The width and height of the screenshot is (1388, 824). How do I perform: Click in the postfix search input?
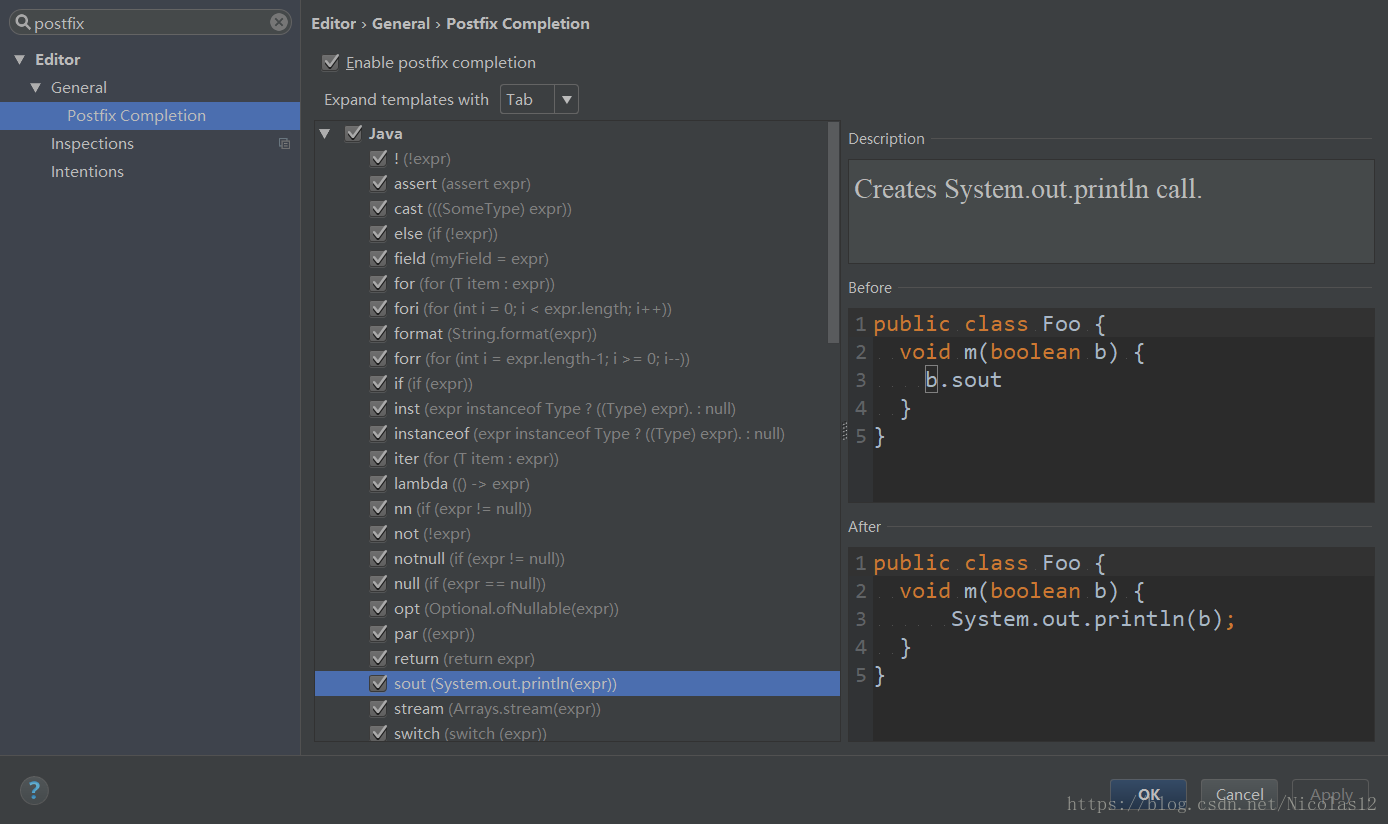(150, 22)
